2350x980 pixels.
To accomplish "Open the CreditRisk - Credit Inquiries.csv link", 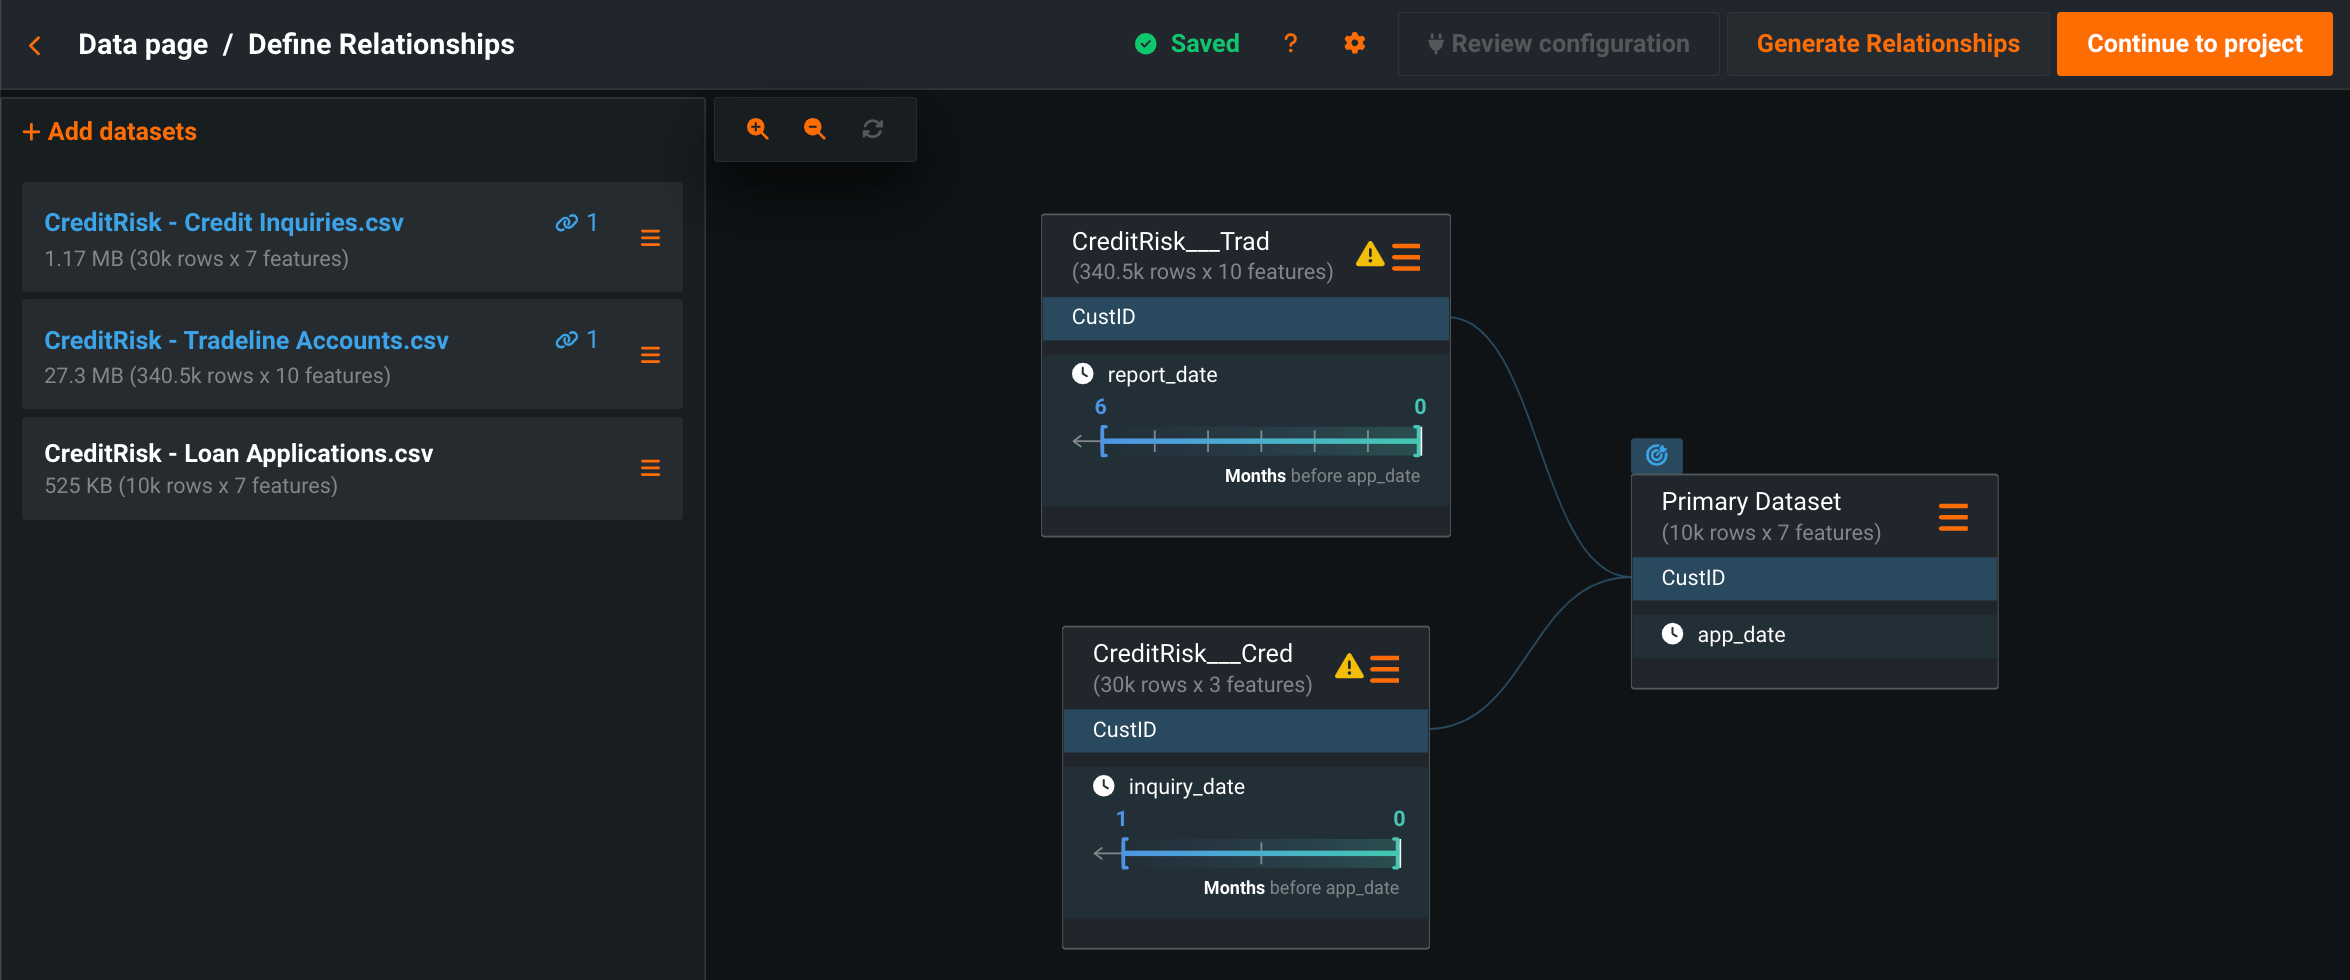I will (224, 223).
